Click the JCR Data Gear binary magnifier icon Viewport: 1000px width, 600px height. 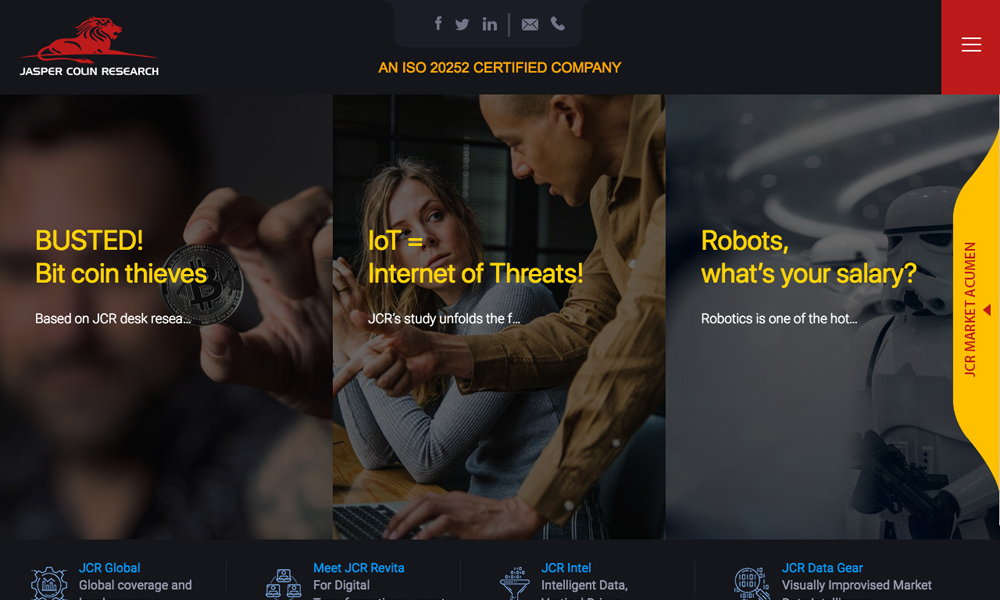[x=751, y=583]
